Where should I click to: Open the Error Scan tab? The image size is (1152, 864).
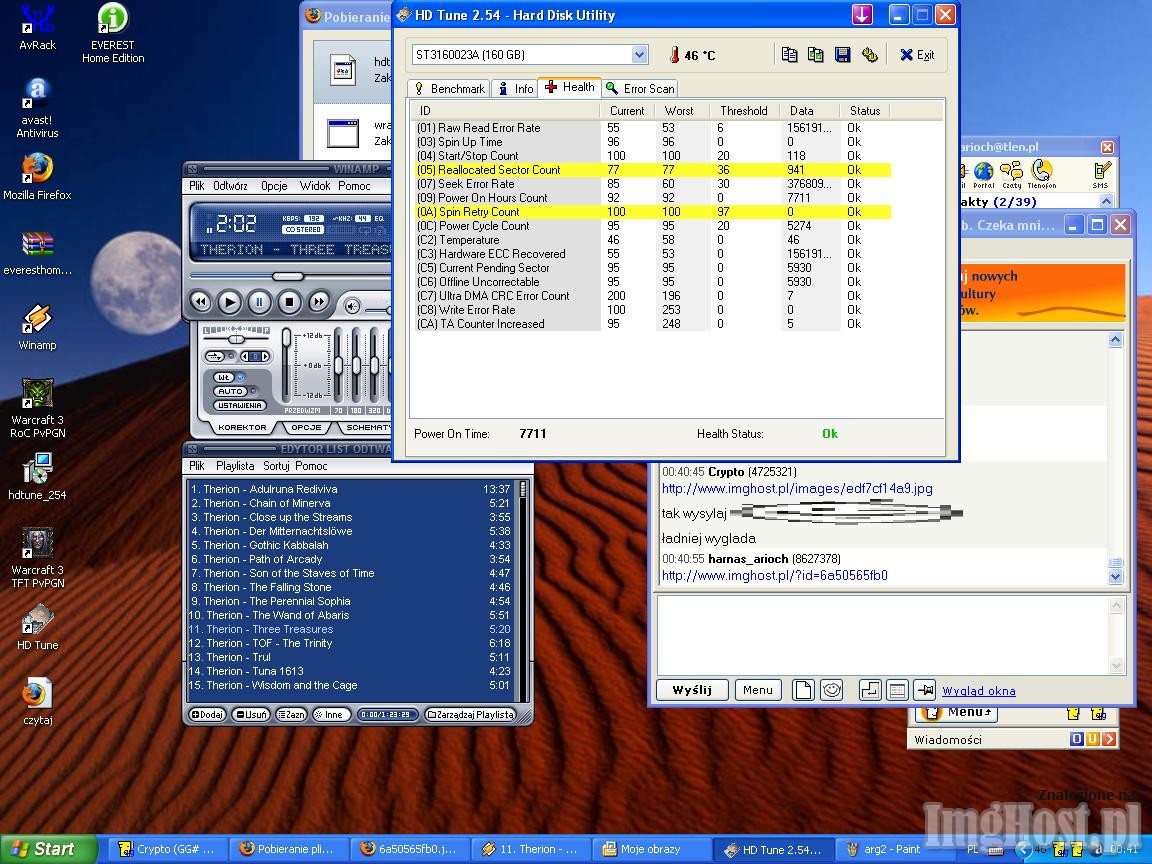pyautogui.click(x=640, y=88)
